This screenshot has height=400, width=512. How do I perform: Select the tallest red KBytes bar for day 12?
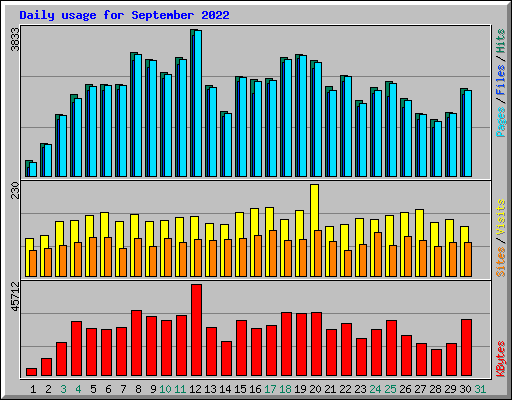point(196,330)
